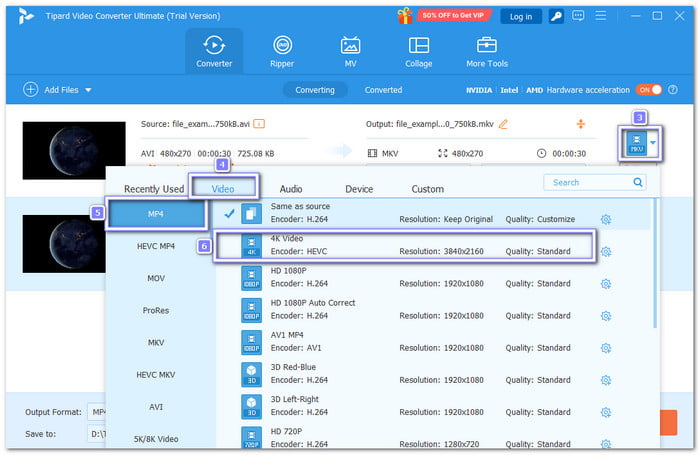Click the search magnifier icon
Screen dimensions: 700x455
point(638,182)
